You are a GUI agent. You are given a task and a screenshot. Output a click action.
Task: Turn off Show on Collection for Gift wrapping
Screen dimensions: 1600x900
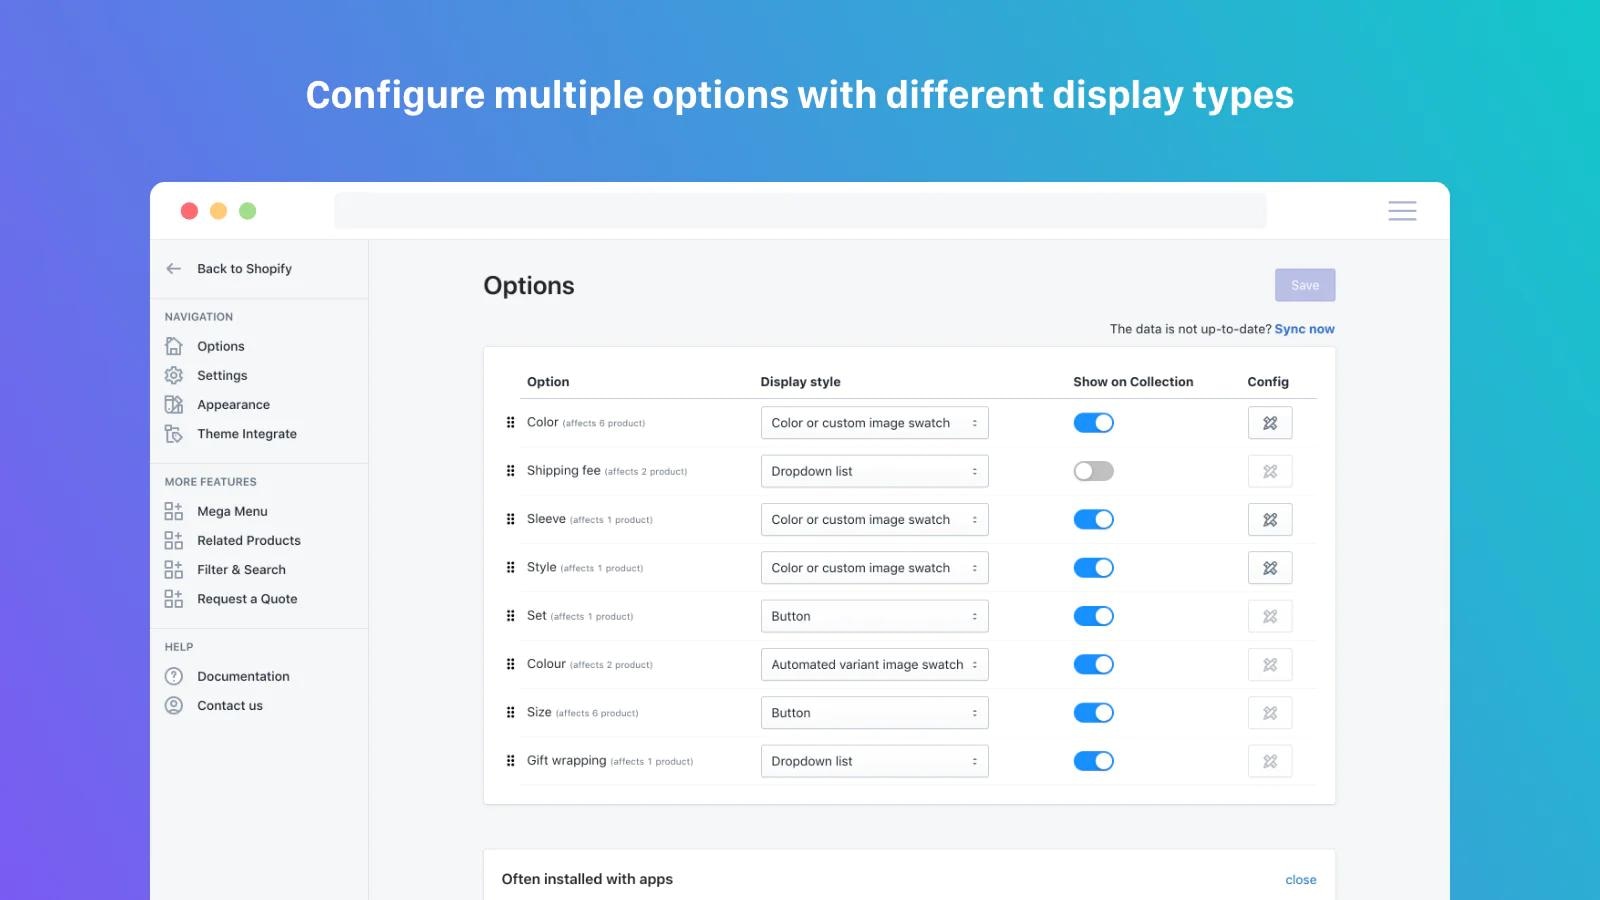tap(1093, 760)
